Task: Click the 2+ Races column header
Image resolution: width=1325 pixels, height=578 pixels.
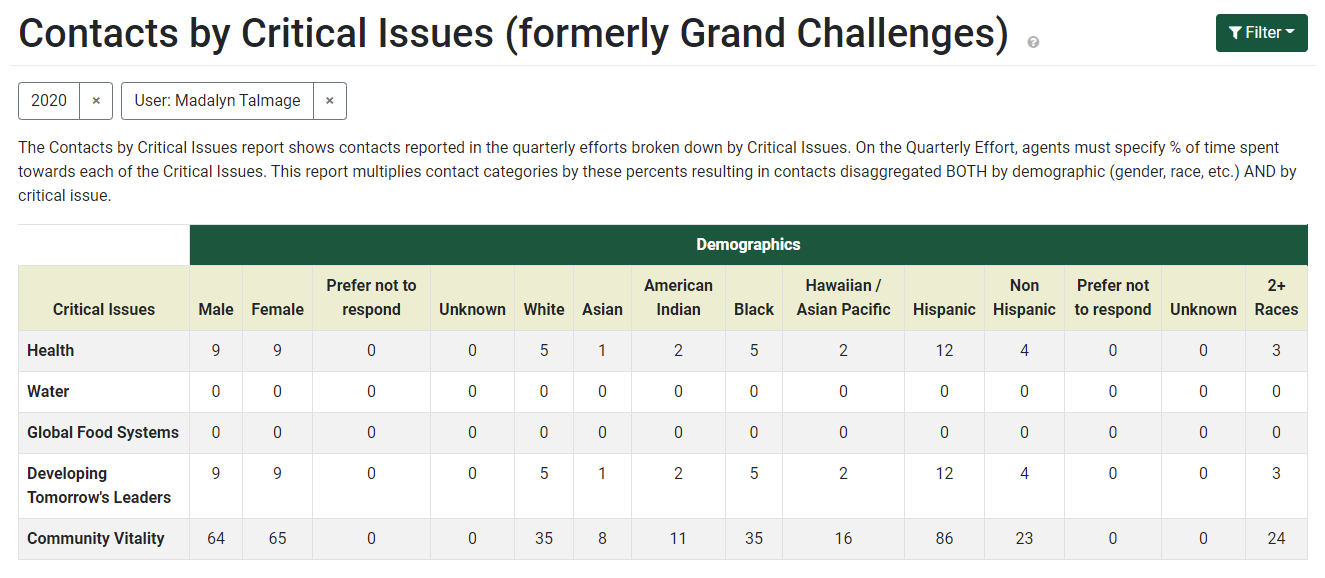Action: click(x=1276, y=297)
